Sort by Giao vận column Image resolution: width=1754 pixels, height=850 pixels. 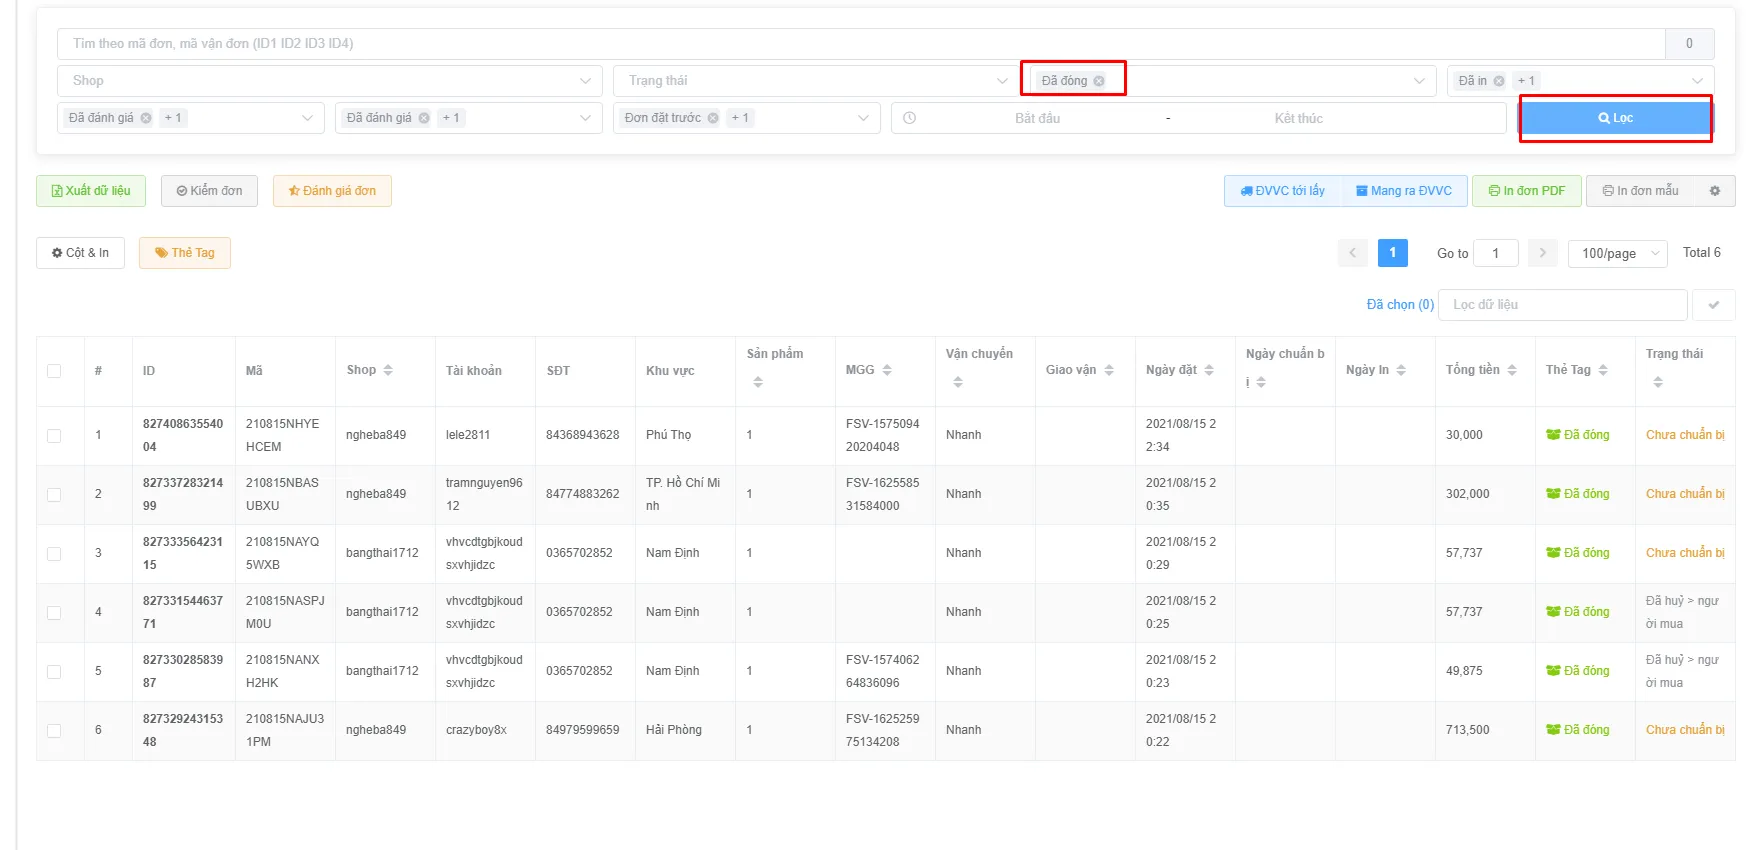tap(1109, 370)
